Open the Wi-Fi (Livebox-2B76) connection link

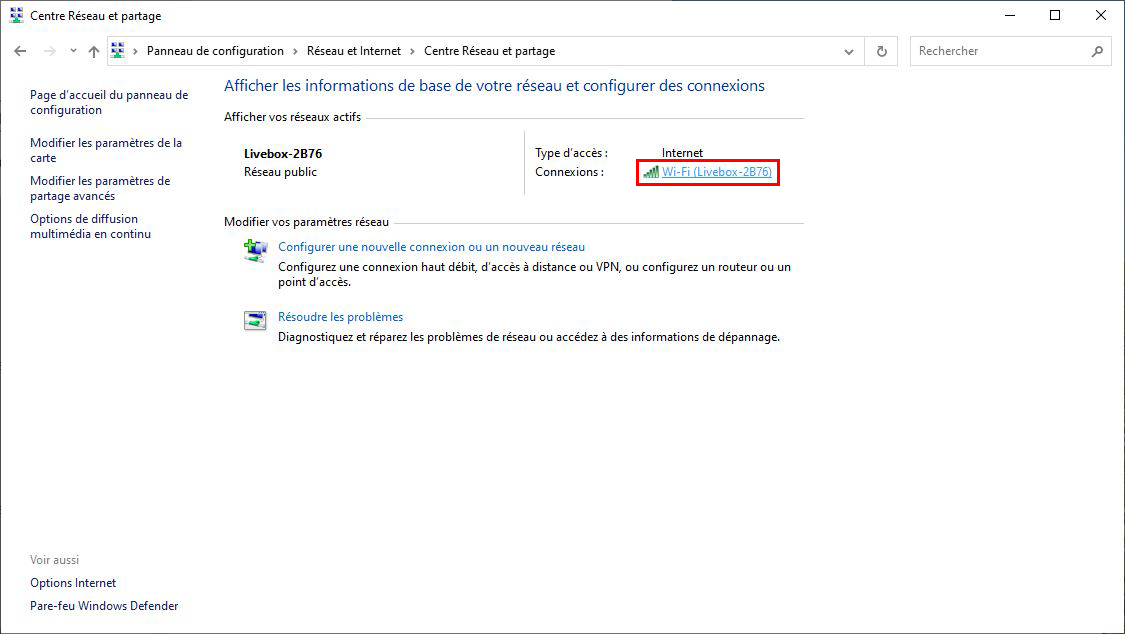tap(717, 172)
